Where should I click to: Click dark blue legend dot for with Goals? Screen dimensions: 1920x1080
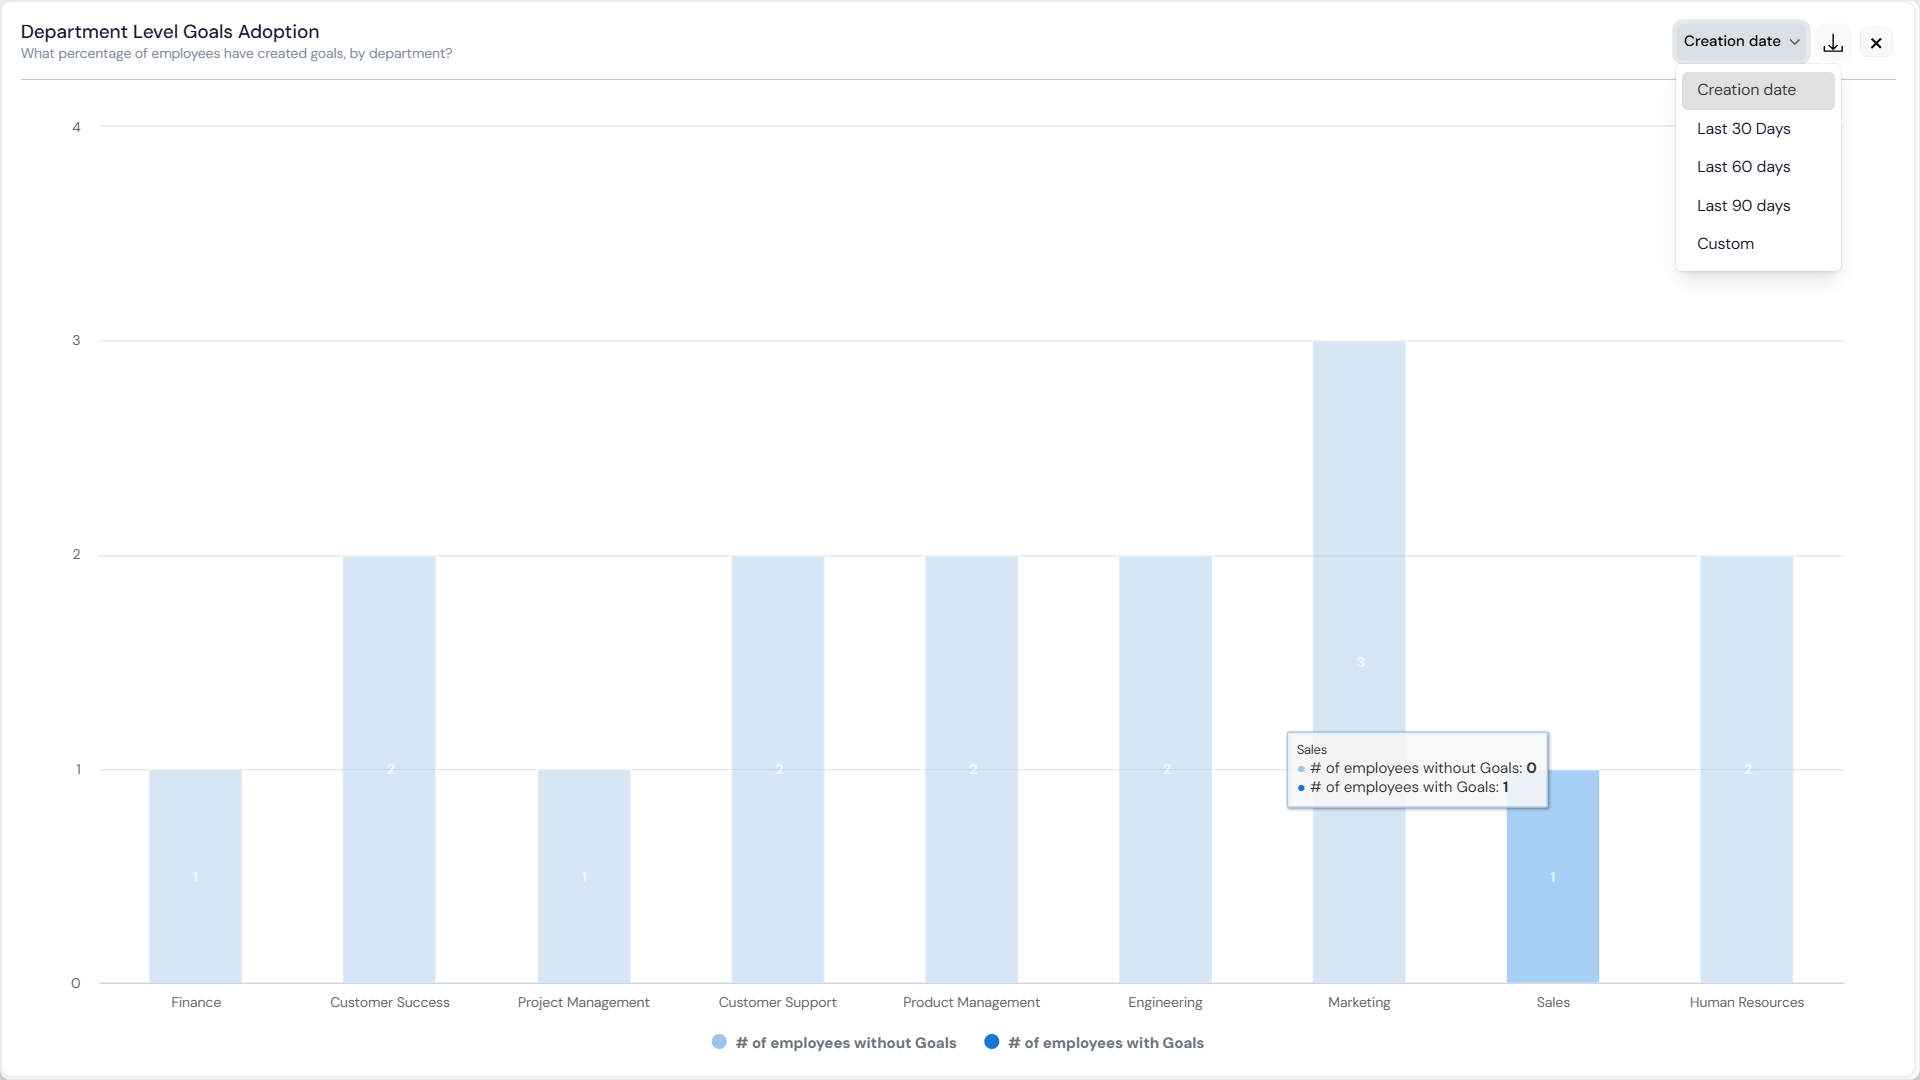click(992, 1042)
